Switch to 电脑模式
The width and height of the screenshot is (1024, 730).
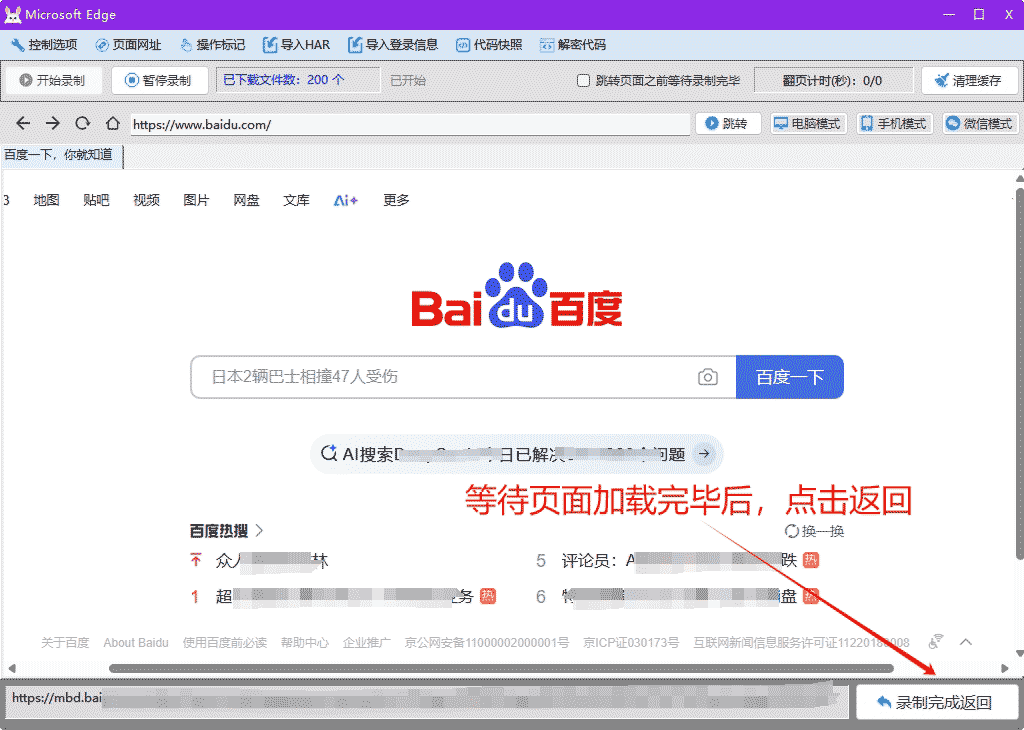[808, 123]
